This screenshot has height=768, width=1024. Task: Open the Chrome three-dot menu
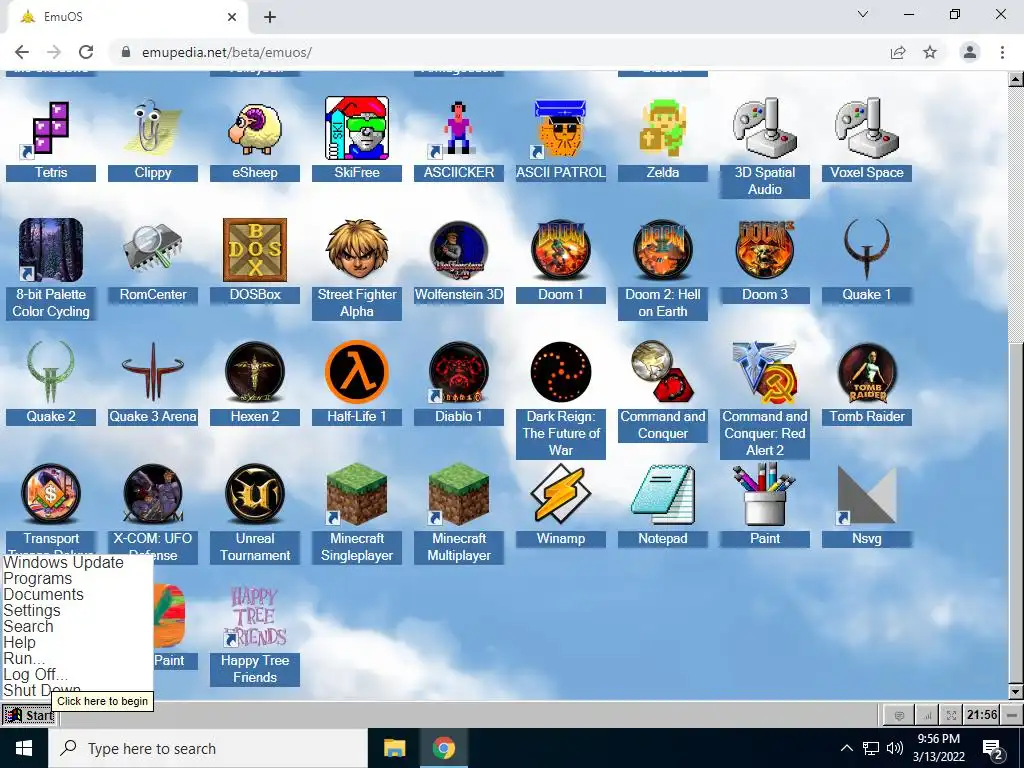(x=1002, y=52)
